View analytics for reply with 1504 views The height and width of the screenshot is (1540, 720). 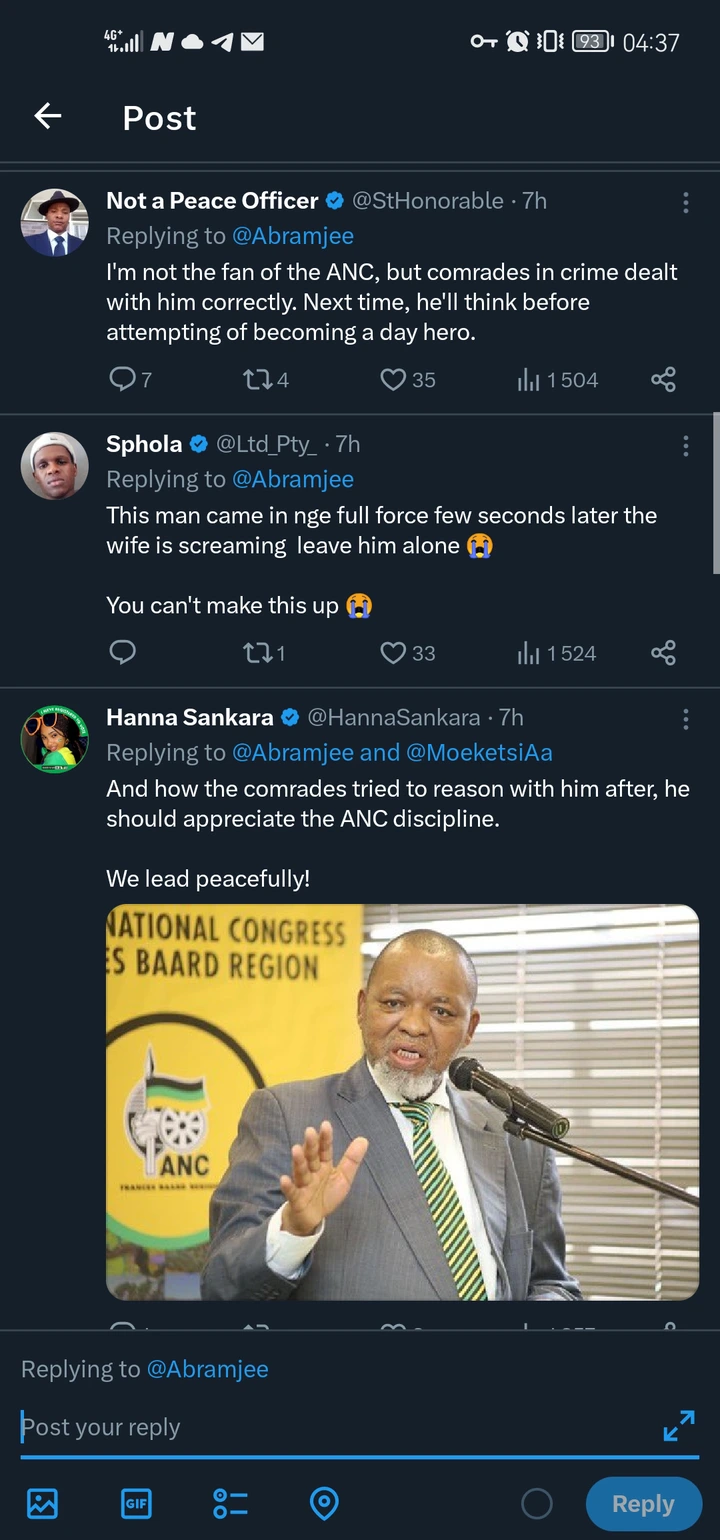pos(557,380)
